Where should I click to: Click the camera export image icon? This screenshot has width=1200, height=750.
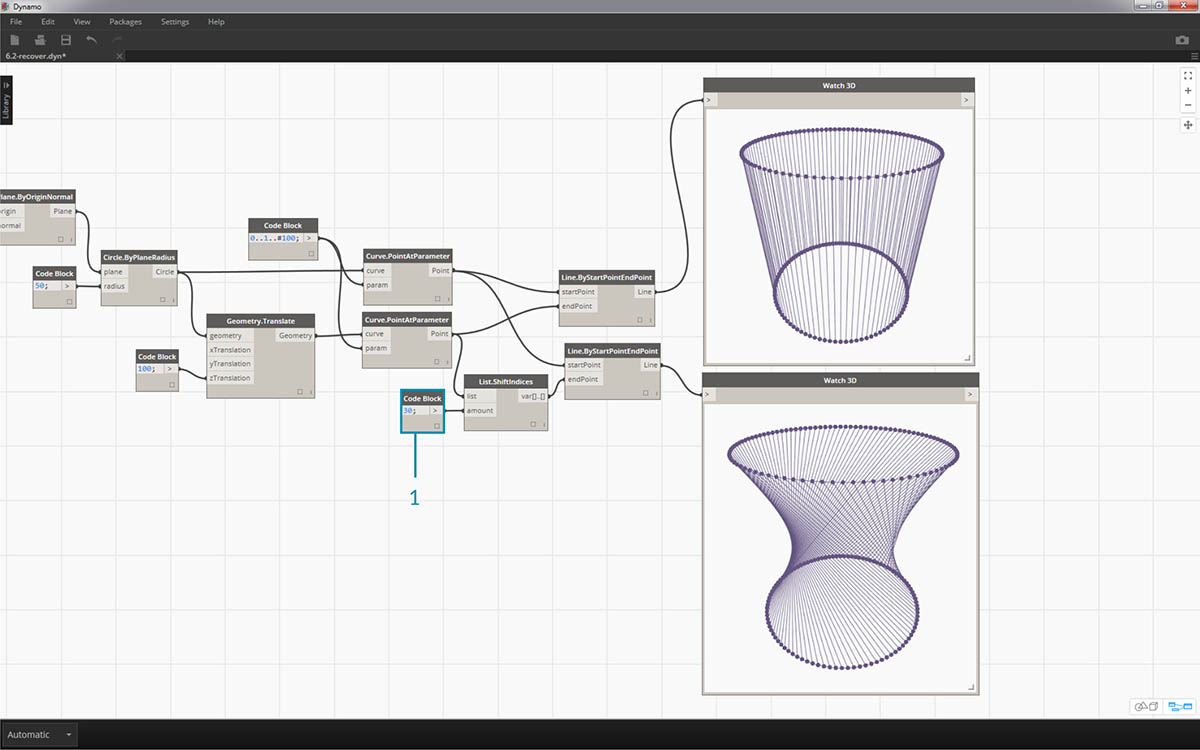pyautogui.click(x=1182, y=40)
